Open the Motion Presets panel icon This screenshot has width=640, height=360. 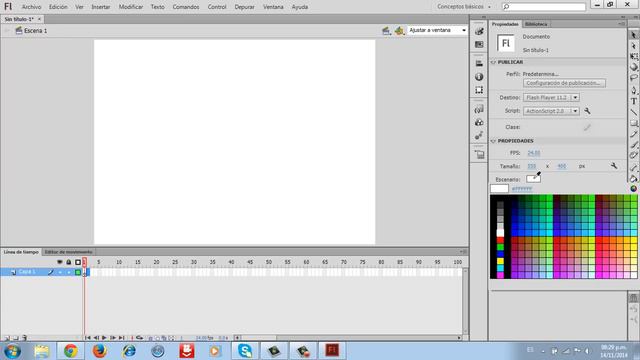click(479, 135)
